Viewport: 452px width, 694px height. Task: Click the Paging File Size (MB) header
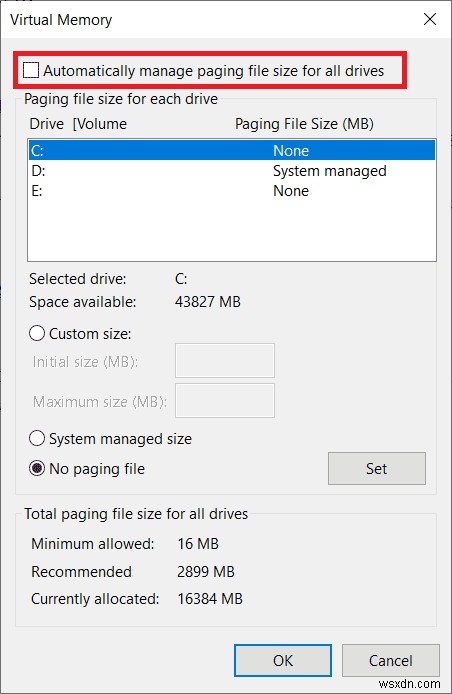(x=304, y=124)
